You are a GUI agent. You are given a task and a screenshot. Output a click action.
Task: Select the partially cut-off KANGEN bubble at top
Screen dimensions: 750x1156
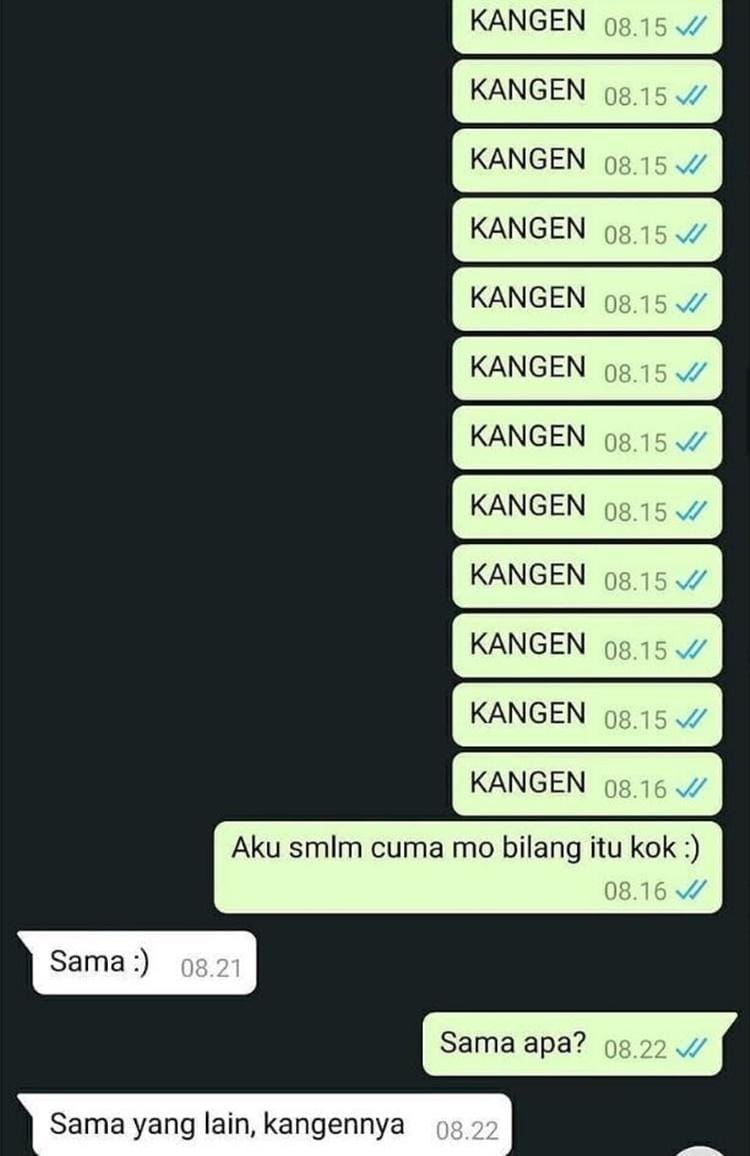[x=587, y=27]
